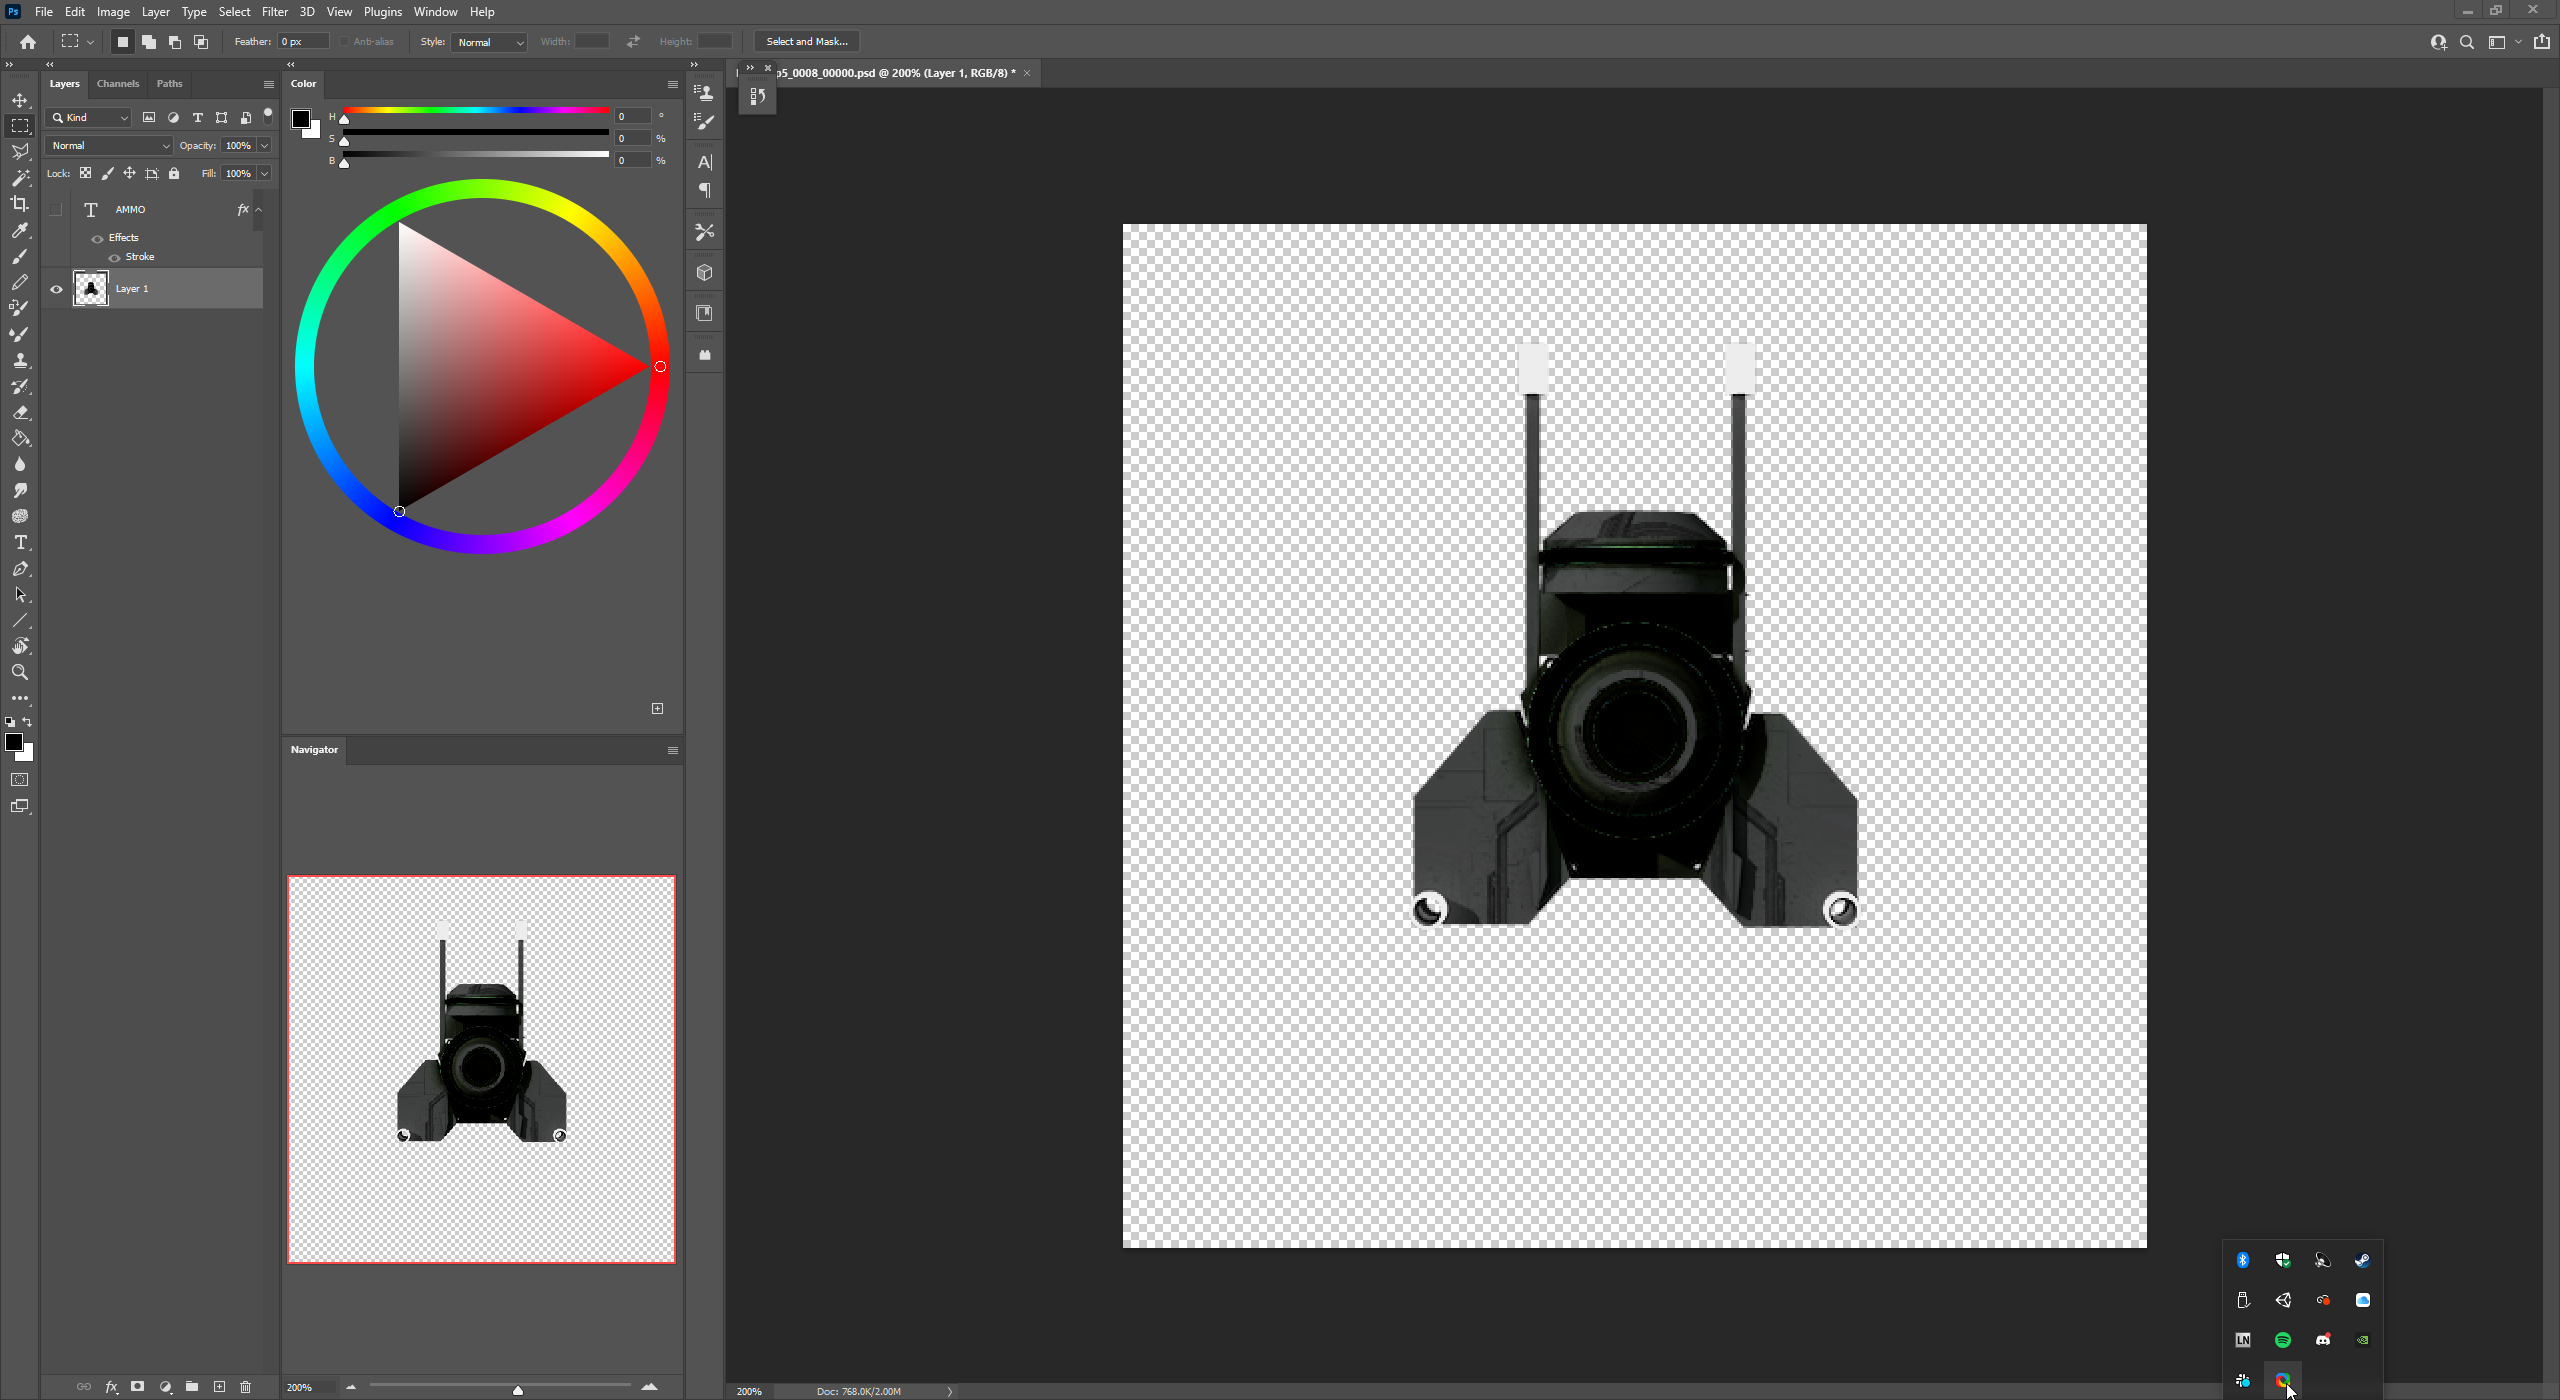The height and width of the screenshot is (1400, 2560).
Task: Click the Feather input field
Action: pyautogui.click(x=303, y=41)
